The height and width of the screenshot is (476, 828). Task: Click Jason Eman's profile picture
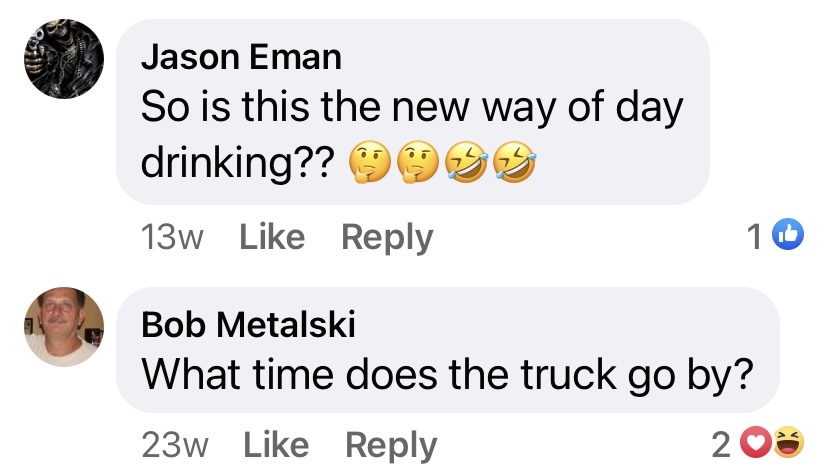click(x=62, y=61)
